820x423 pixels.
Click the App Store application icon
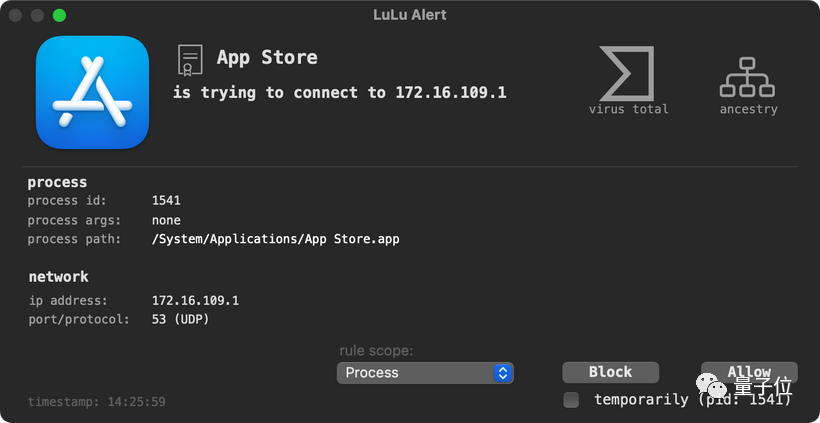92,92
